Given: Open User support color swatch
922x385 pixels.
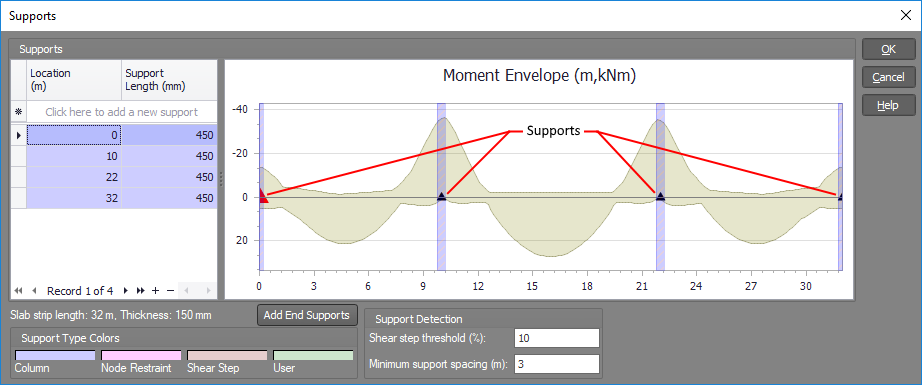Looking at the screenshot, I should pos(313,356).
